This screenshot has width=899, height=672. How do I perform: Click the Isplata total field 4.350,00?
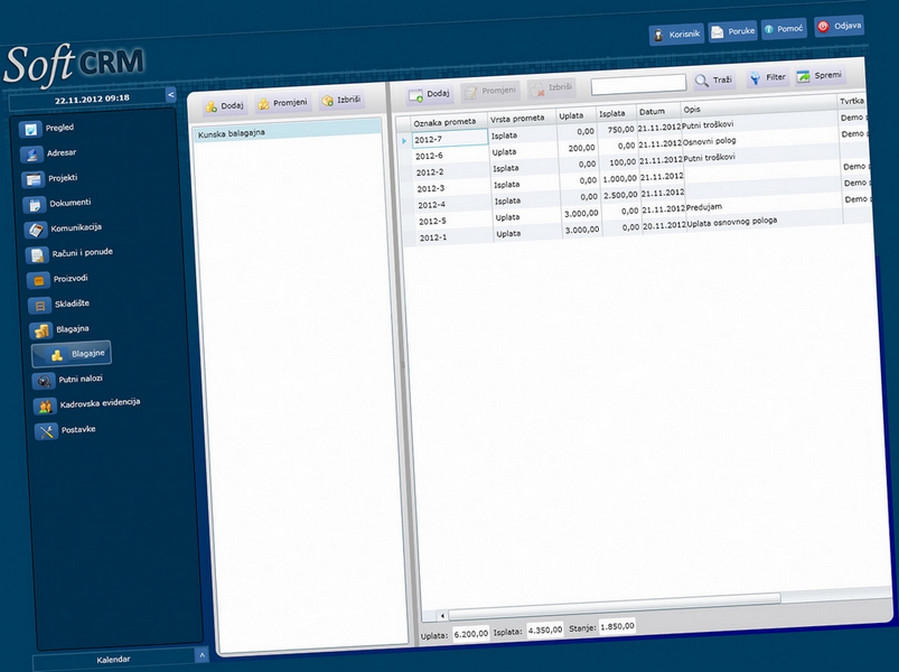[x=545, y=630]
